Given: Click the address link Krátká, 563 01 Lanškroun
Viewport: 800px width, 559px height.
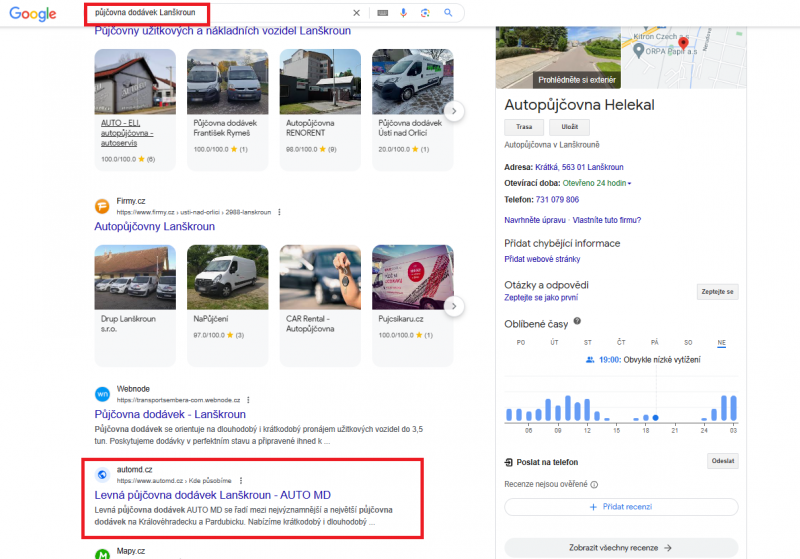Looking at the screenshot, I should click(579, 167).
